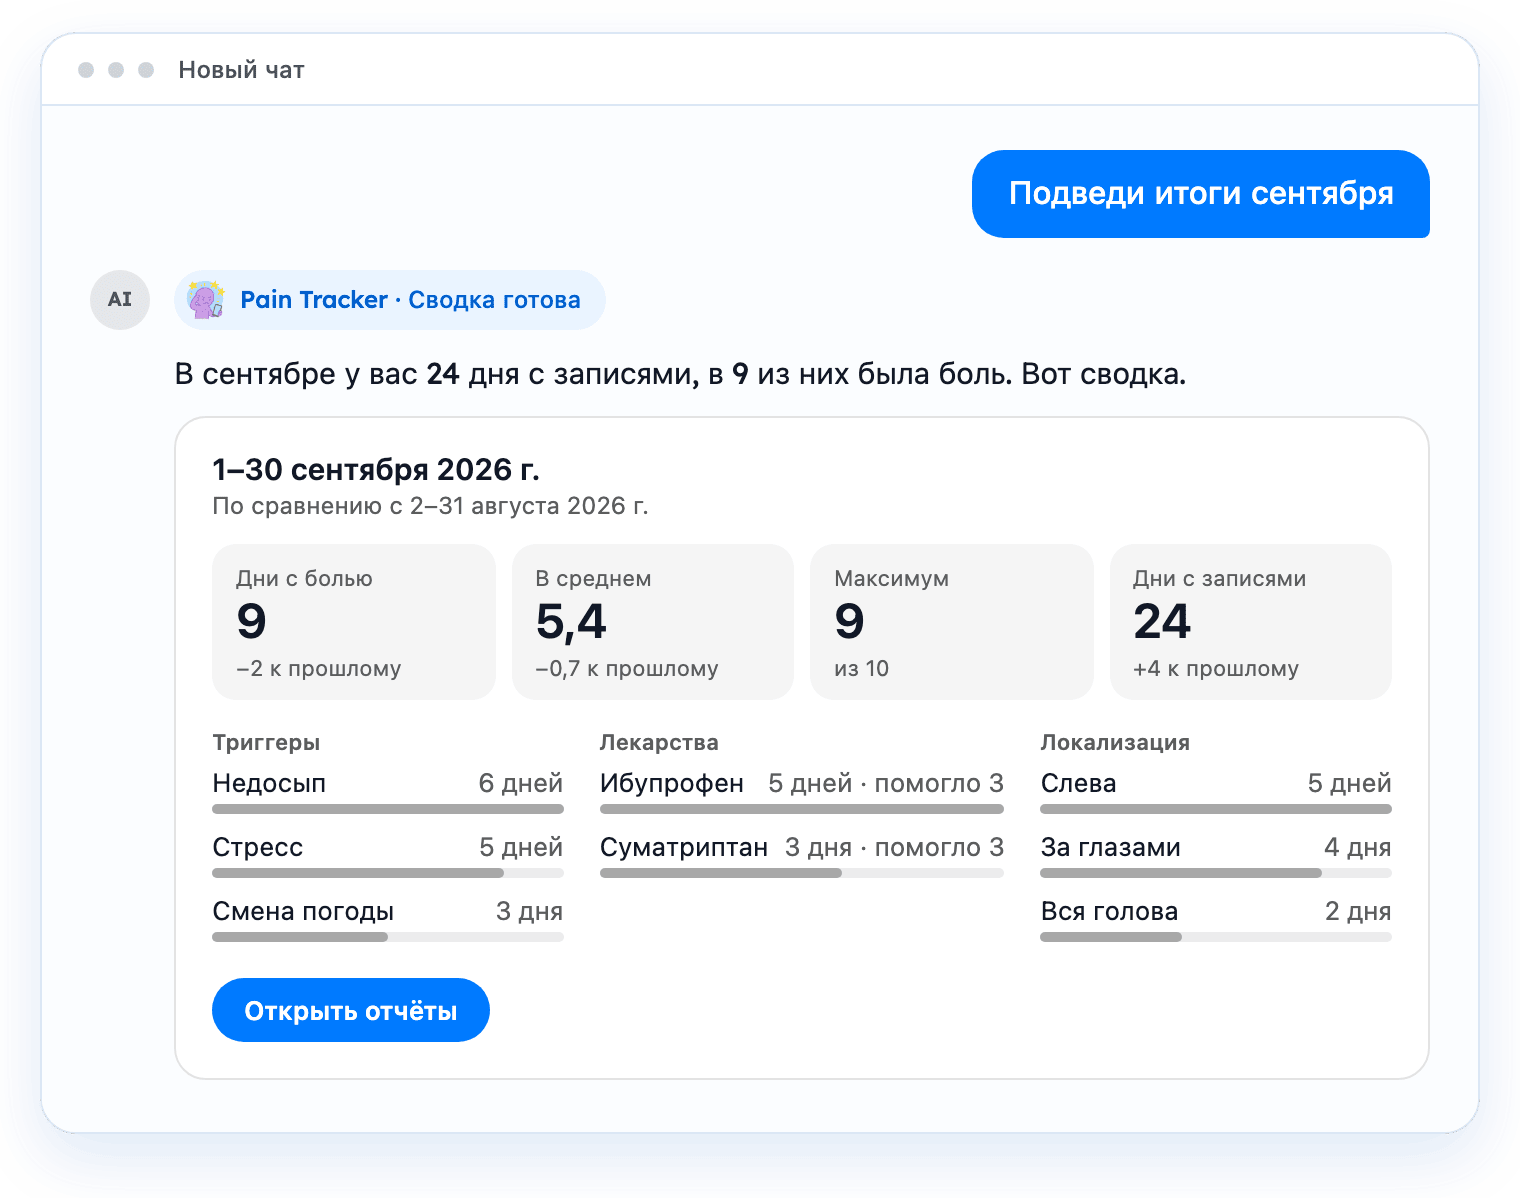Click the 'Слева' location label
Screen dimensions: 1520x1198
pos(1078,783)
